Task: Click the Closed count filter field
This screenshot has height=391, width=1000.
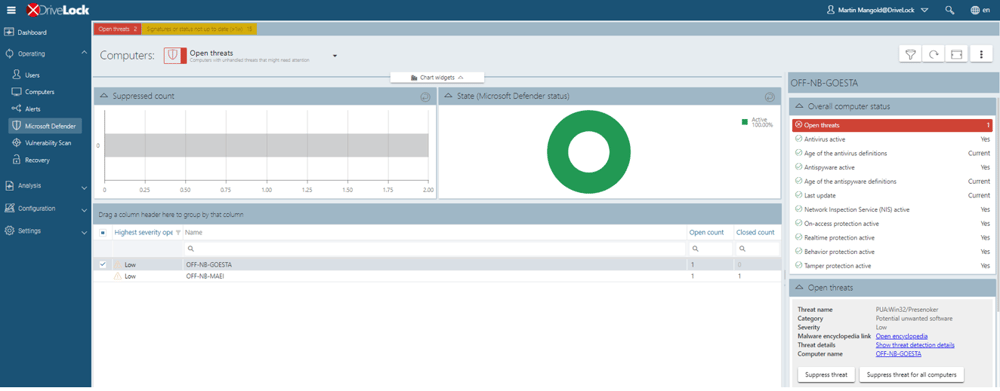Action: (x=757, y=249)
